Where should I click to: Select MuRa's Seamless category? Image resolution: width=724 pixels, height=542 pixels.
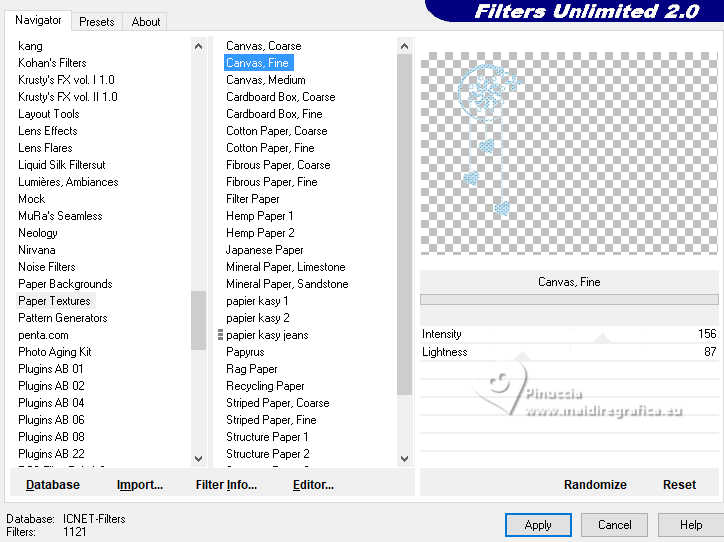(x=60, y=216)
